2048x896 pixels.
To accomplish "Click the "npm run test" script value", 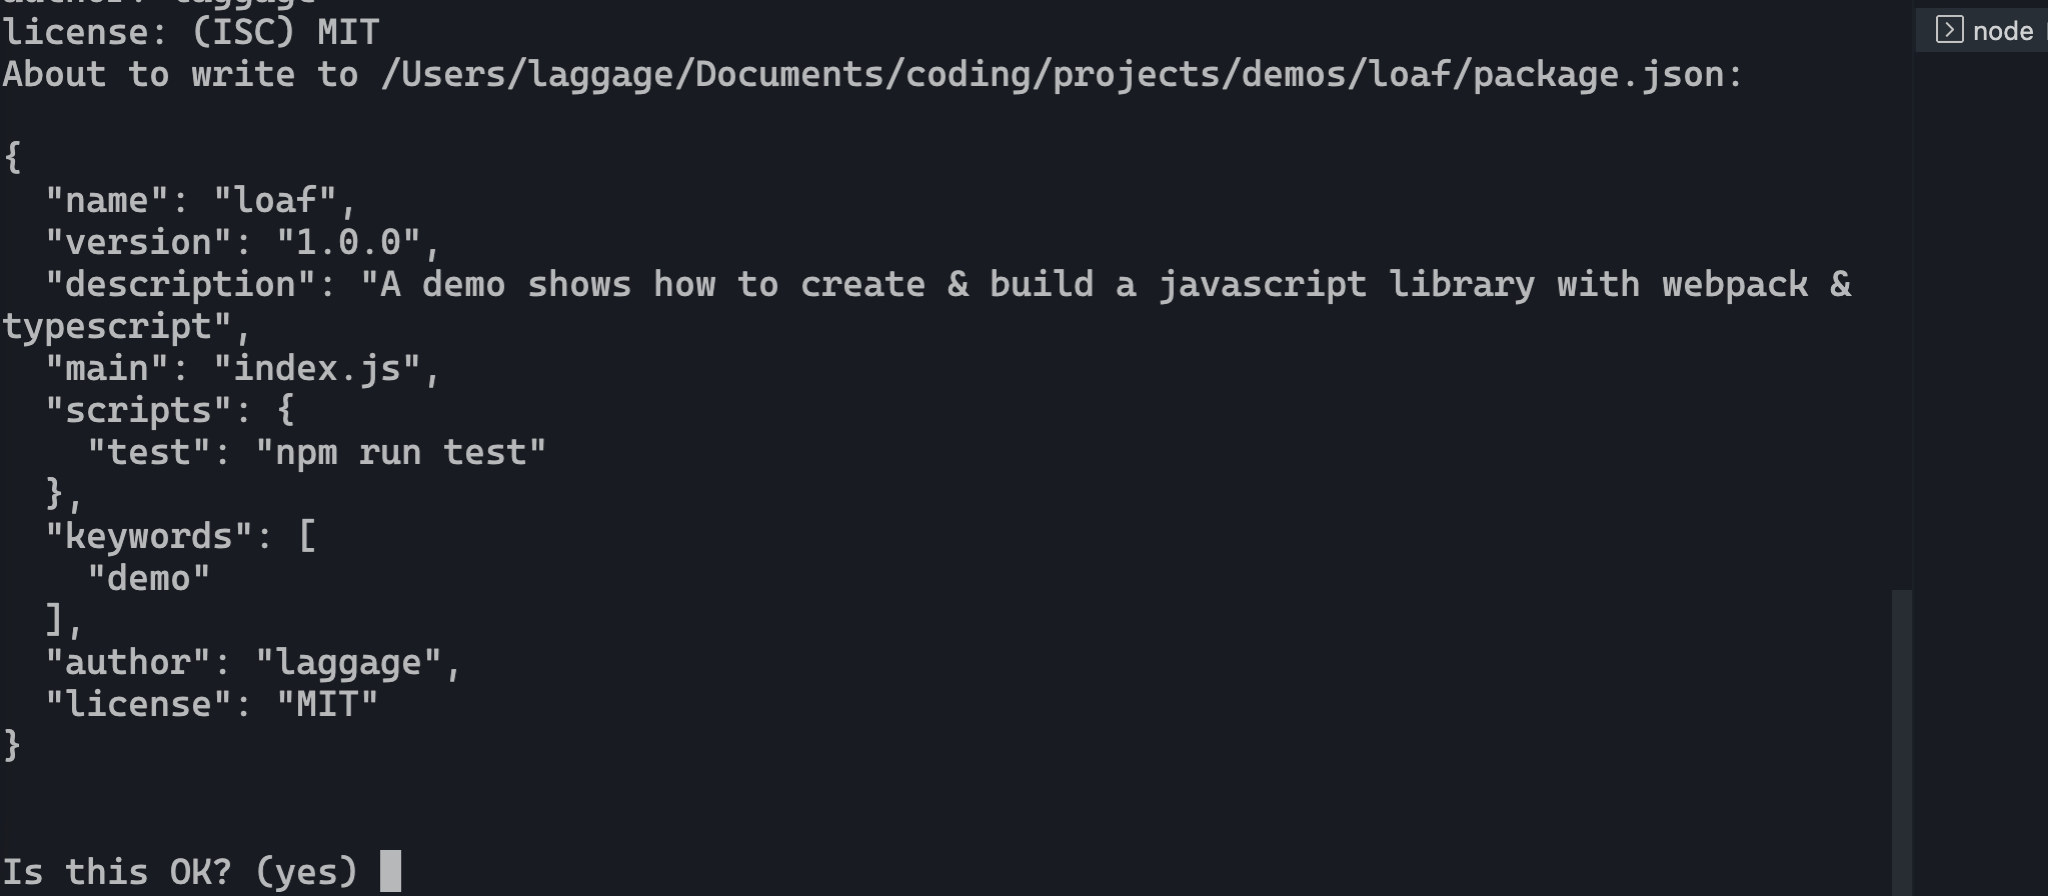I will (401, 452).
